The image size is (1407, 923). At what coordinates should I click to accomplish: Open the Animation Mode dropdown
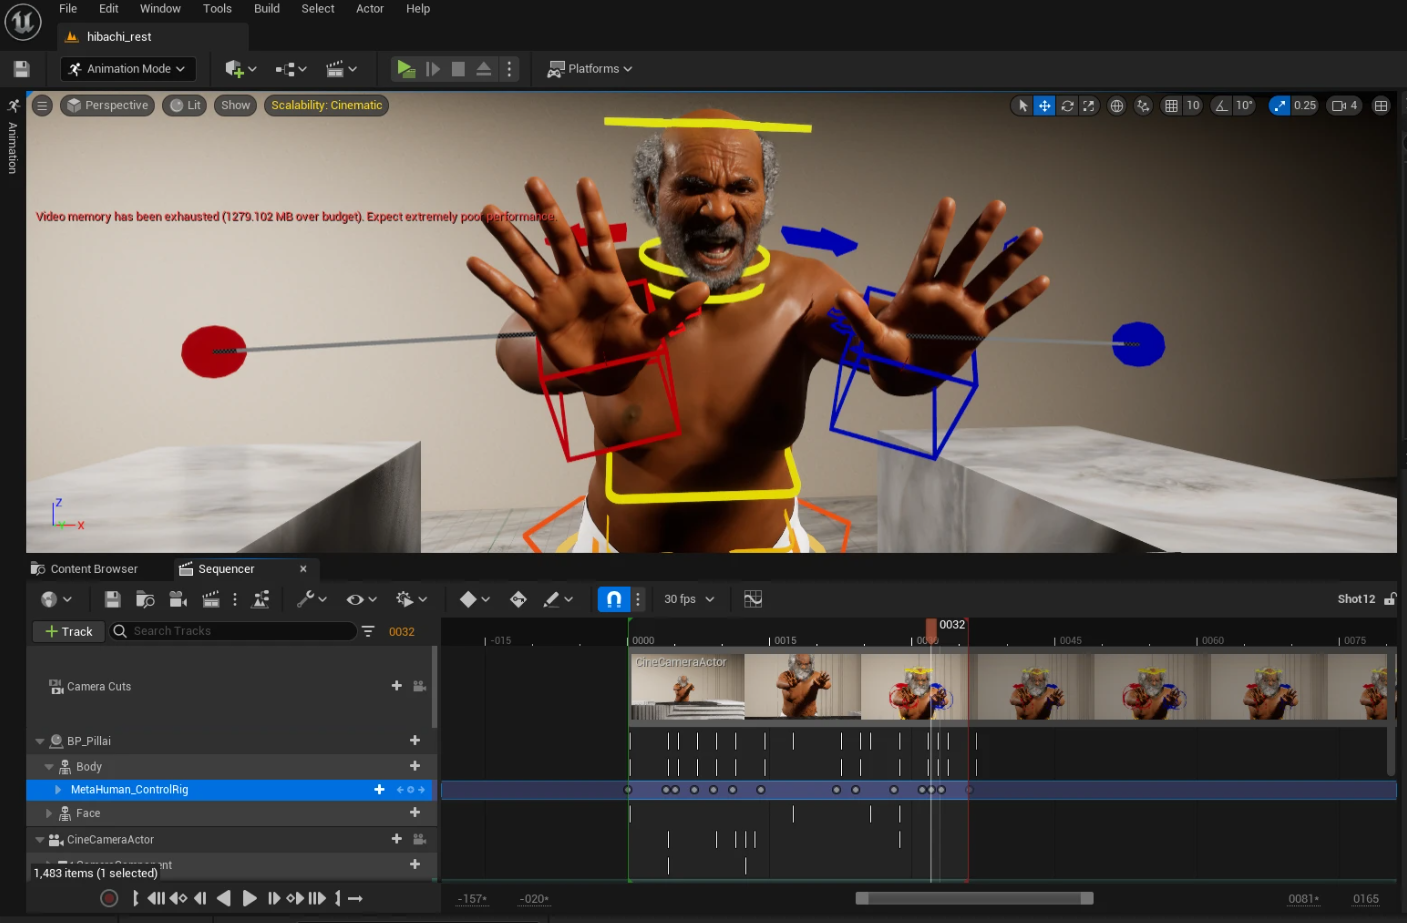pos(128,69)
